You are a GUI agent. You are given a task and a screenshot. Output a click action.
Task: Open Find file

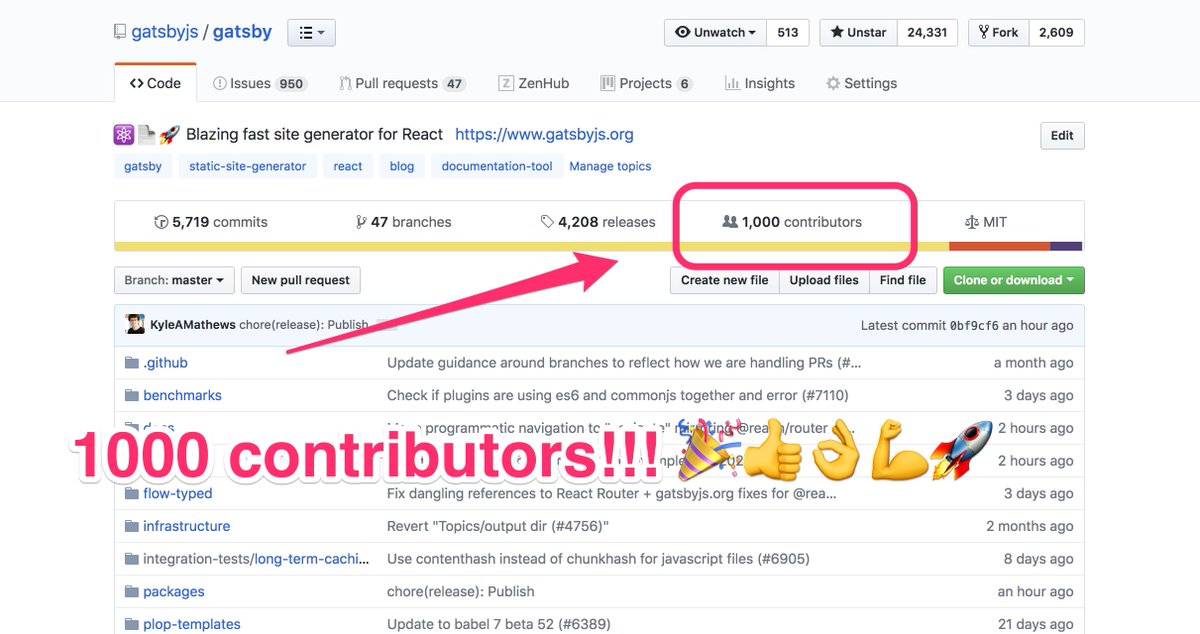pos(903,280)
